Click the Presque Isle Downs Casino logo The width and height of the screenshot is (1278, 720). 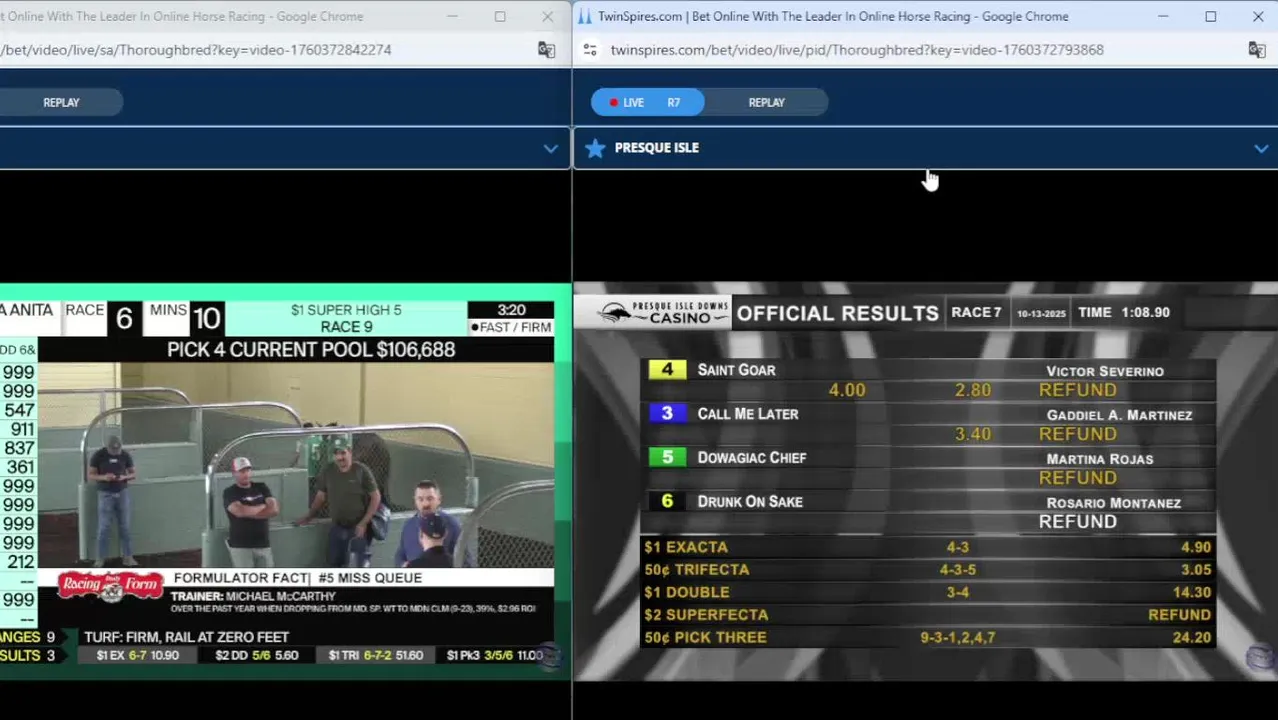pyautogui.click(x=664, y=313)
